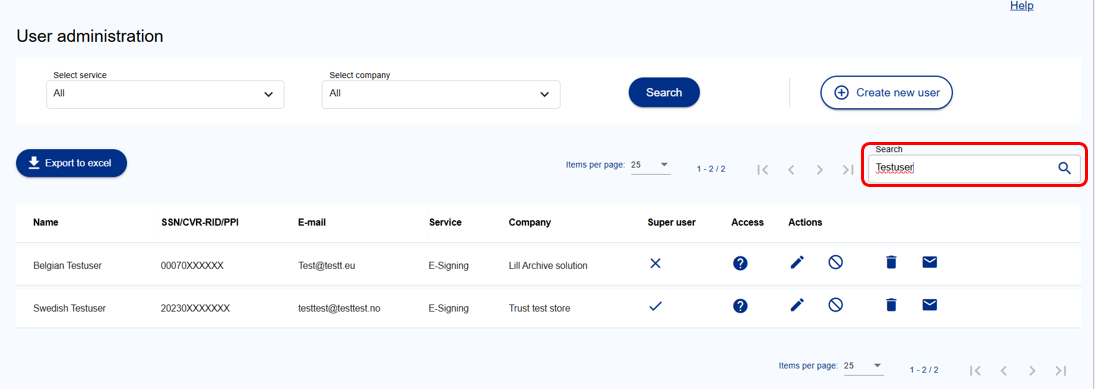Click the magnifier icon in Search field
This screenshot has width=1095, height=389.
(1064, 168)
